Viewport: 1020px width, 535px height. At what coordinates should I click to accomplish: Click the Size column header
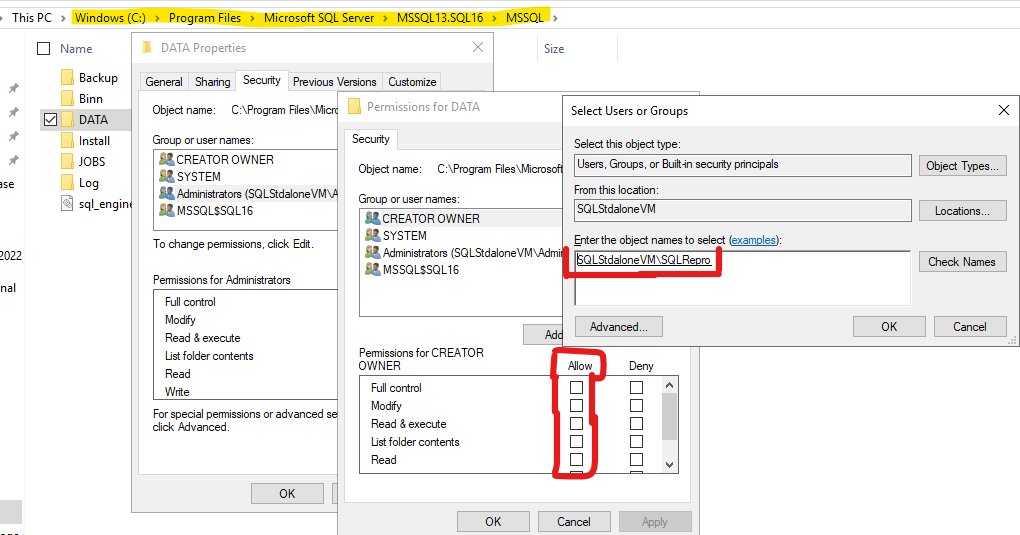[554, 49]
